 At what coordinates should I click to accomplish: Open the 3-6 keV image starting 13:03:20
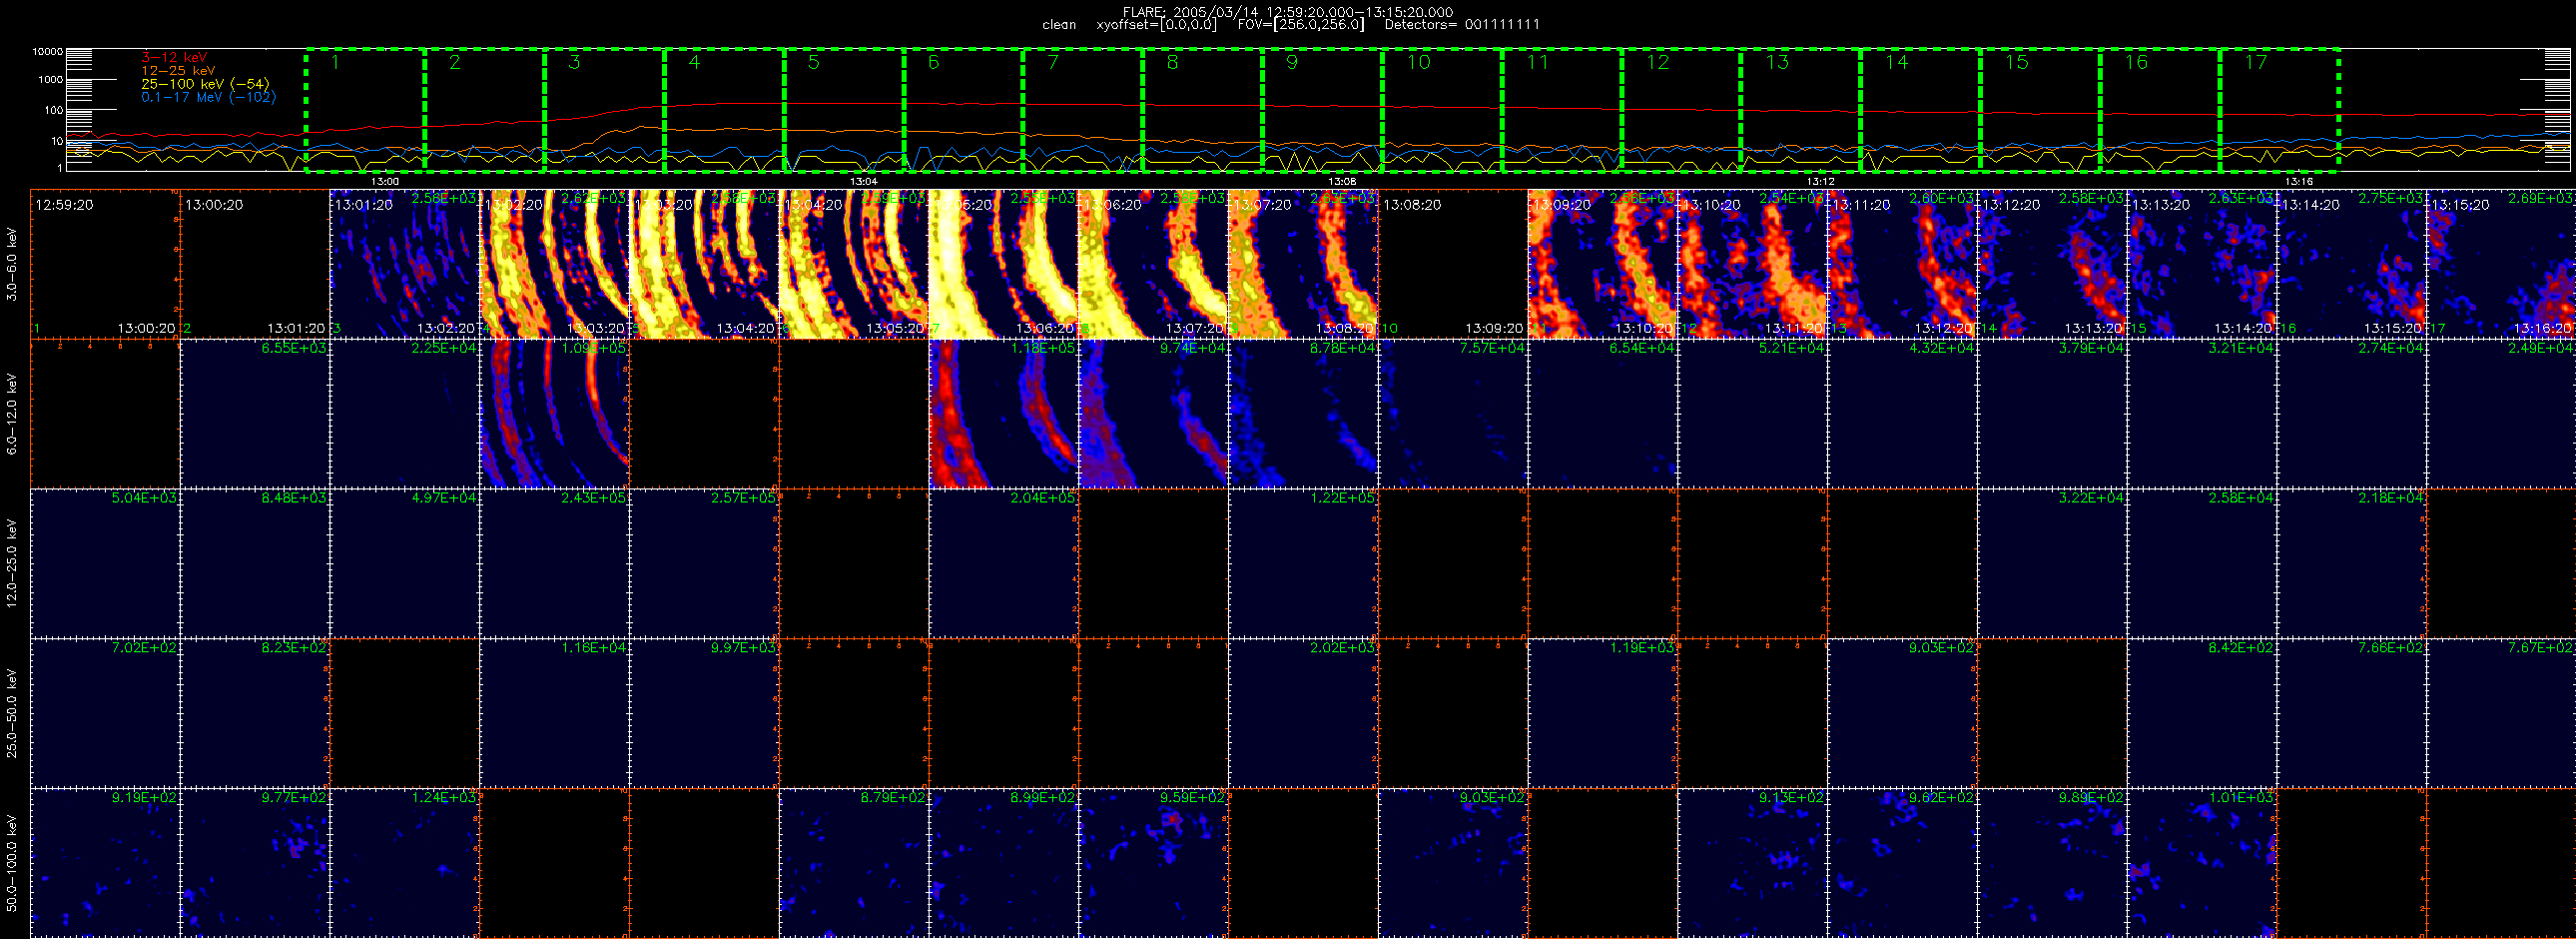coord(704,264)
